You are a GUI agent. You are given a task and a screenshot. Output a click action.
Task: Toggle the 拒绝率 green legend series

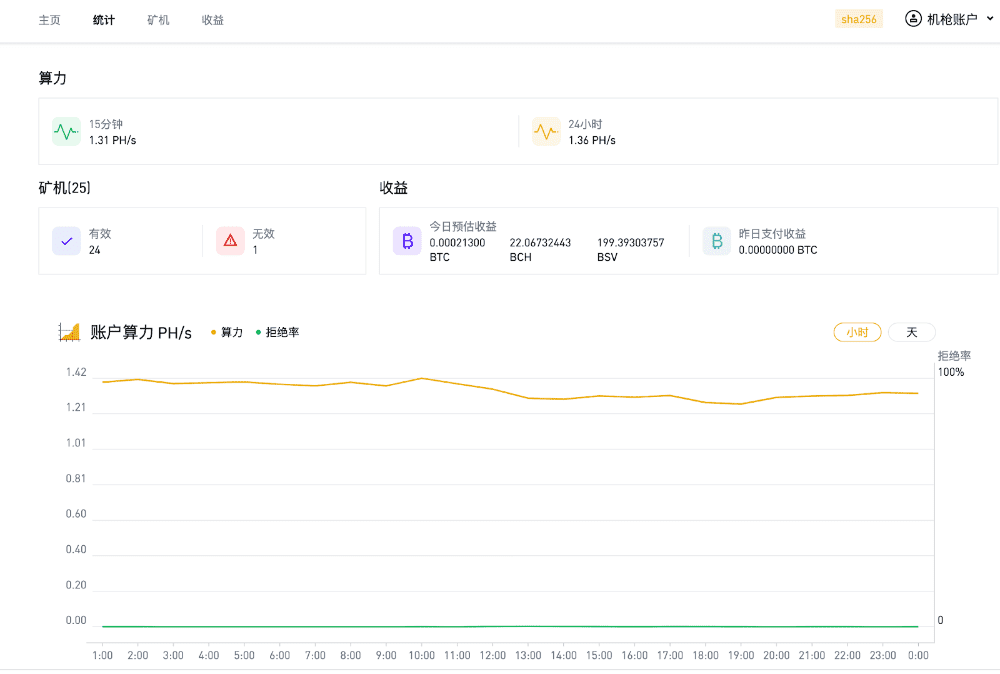coord(277,332)
